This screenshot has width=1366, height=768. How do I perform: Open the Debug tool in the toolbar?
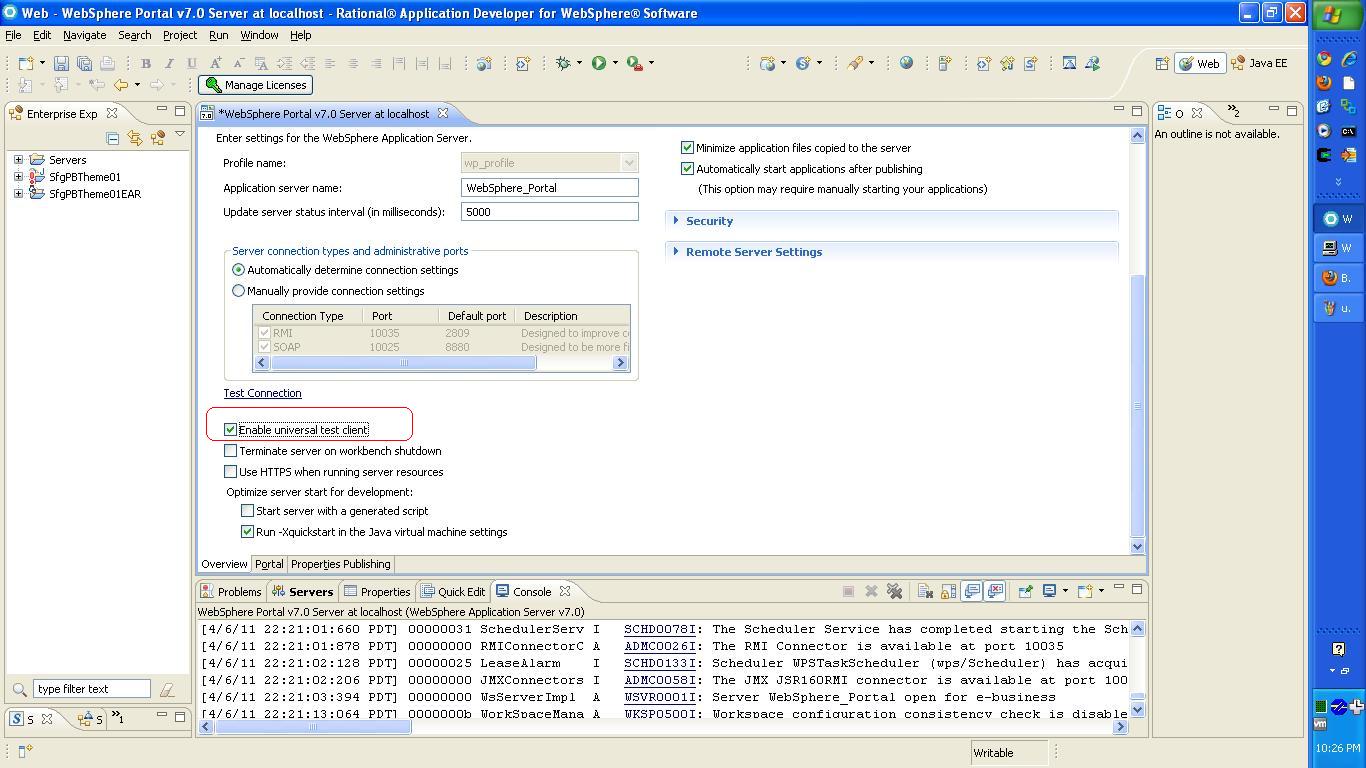[565, 62]
